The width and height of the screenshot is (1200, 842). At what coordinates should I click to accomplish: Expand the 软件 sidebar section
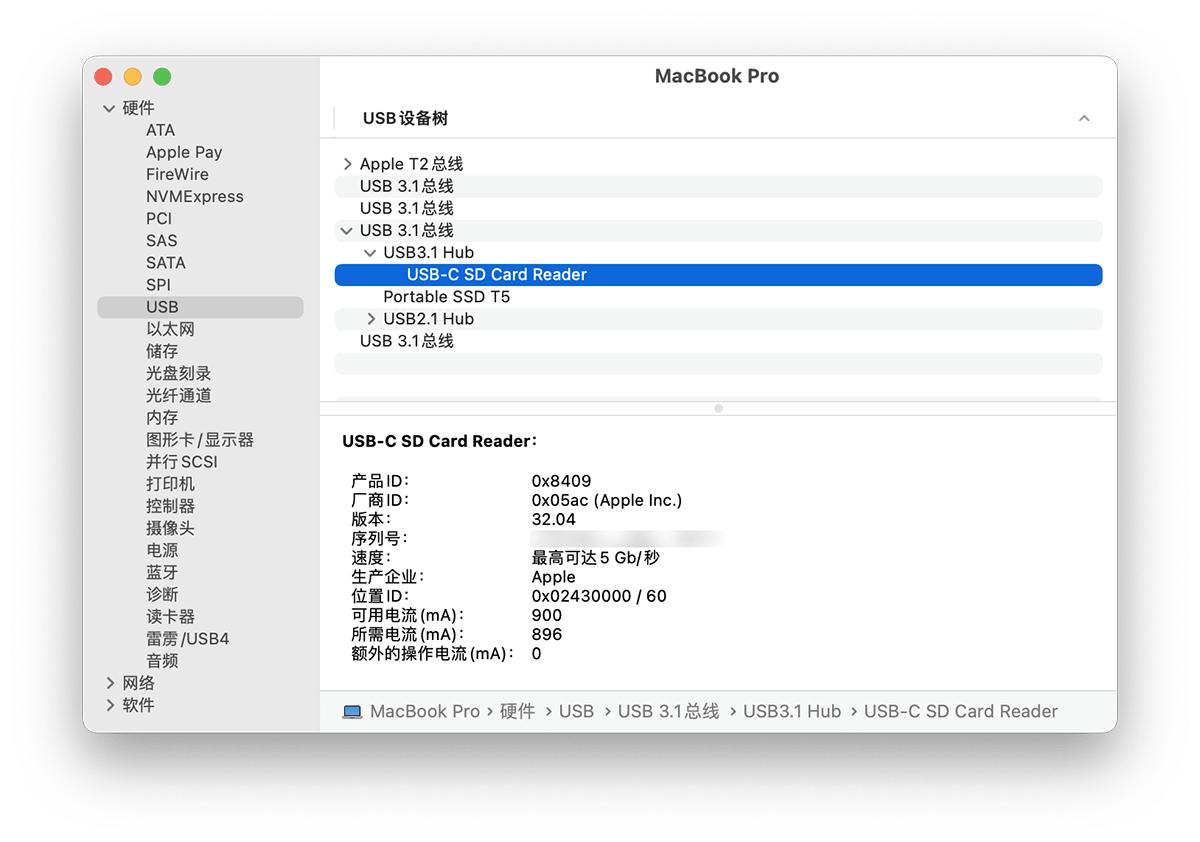110,705
